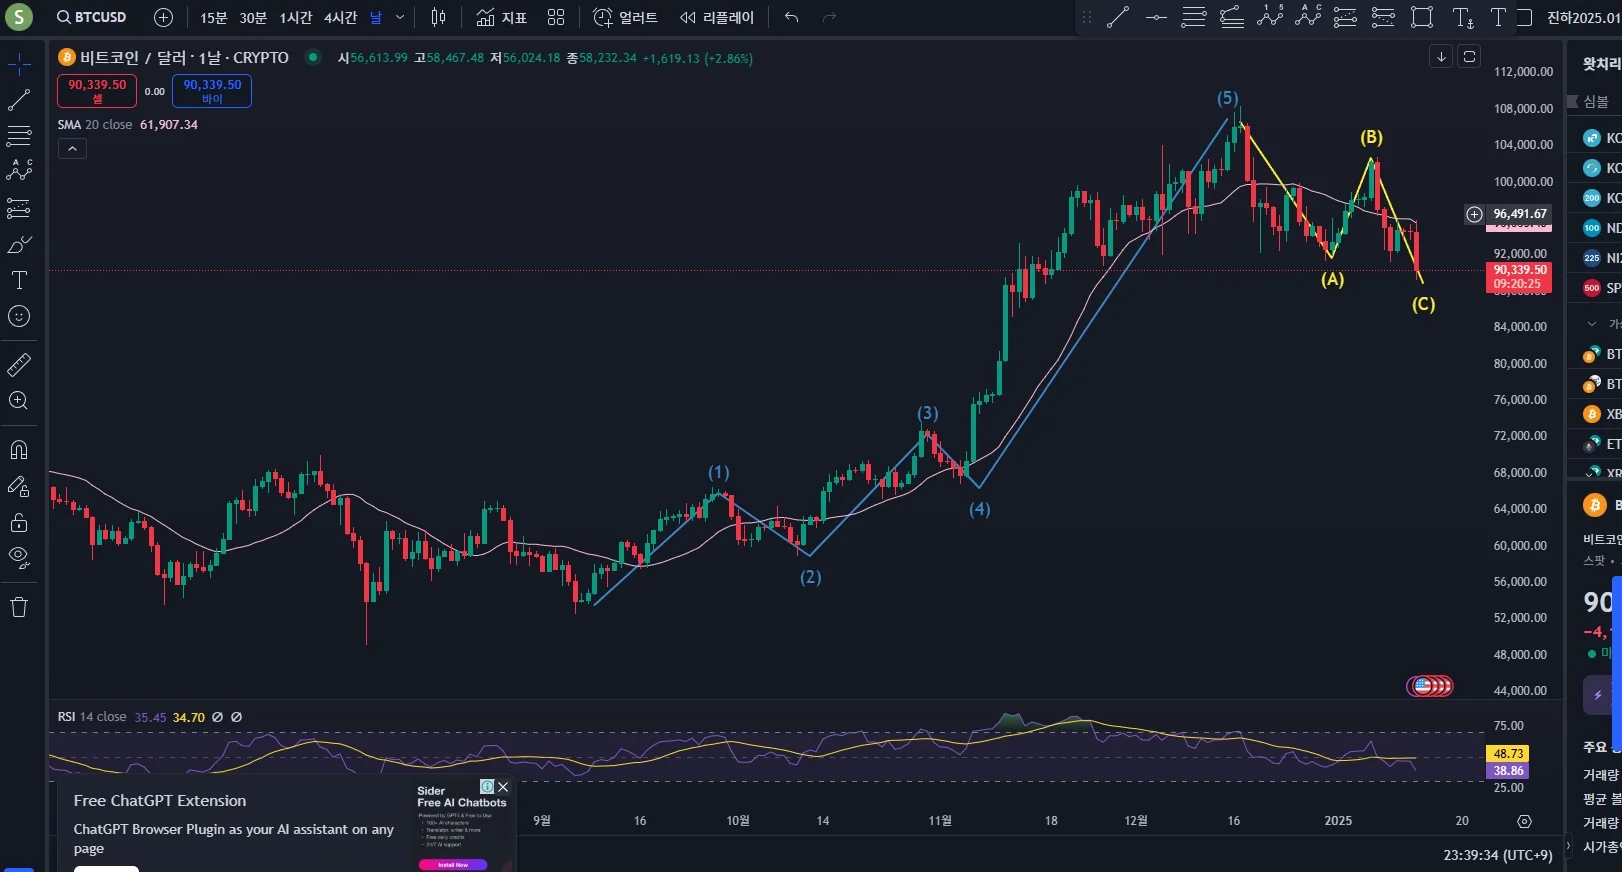The width and height of the screenshot is (1622, 872).
Task: Select the text tool in left sidebar
Action: click(x=19, y=280)
